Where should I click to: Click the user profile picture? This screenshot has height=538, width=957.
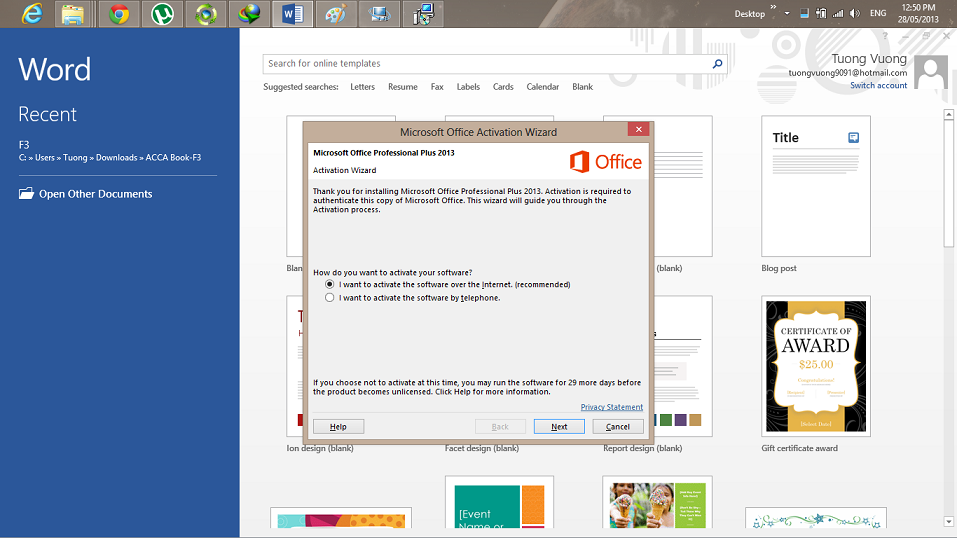[931, 73]
